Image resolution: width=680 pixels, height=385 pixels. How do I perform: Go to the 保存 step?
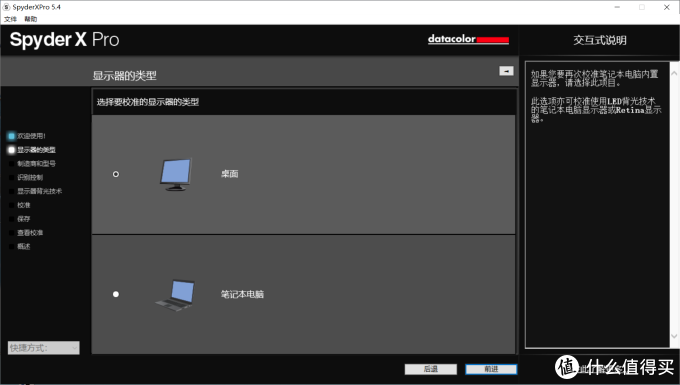[24, 219]
